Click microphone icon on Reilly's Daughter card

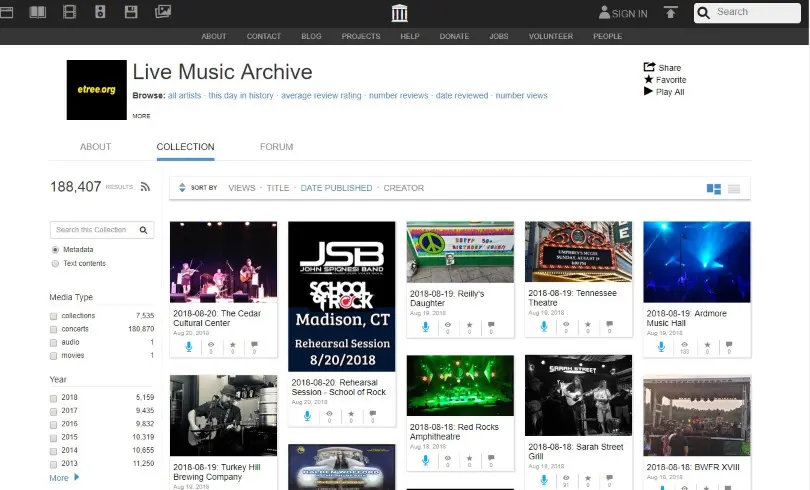(x=426, y=327)
